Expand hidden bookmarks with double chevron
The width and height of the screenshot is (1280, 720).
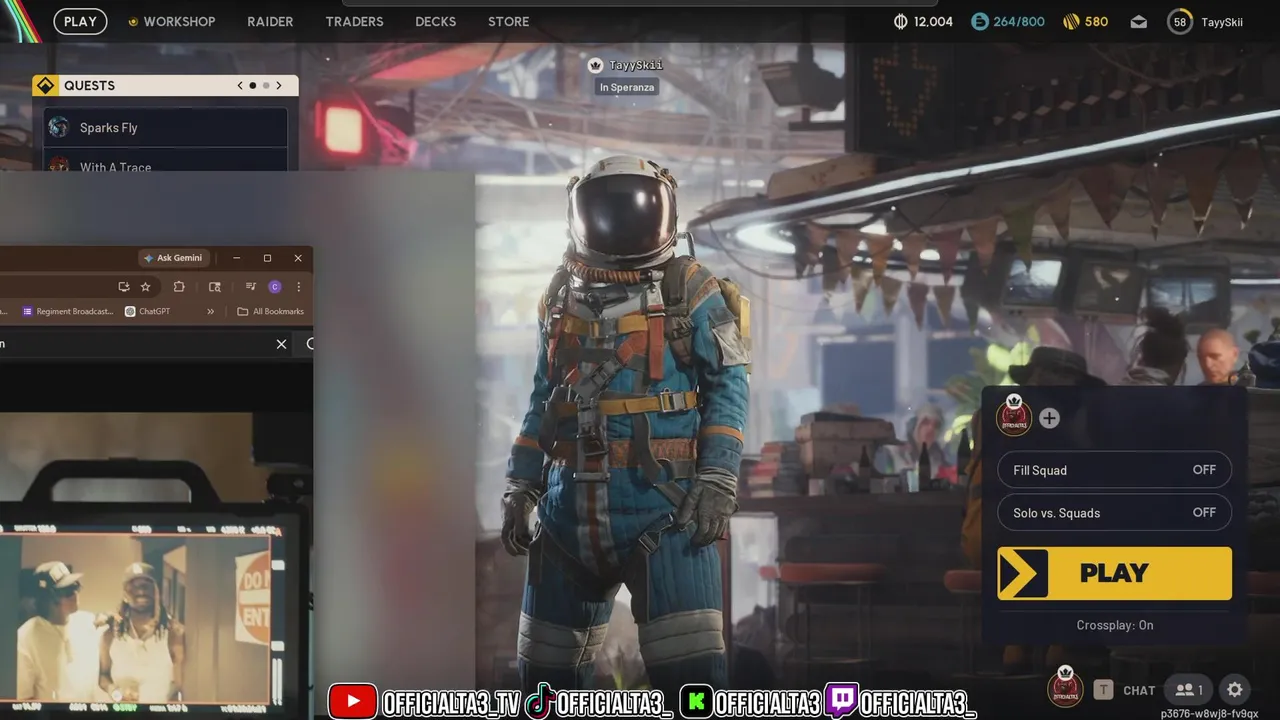click(x=210, y=311)
